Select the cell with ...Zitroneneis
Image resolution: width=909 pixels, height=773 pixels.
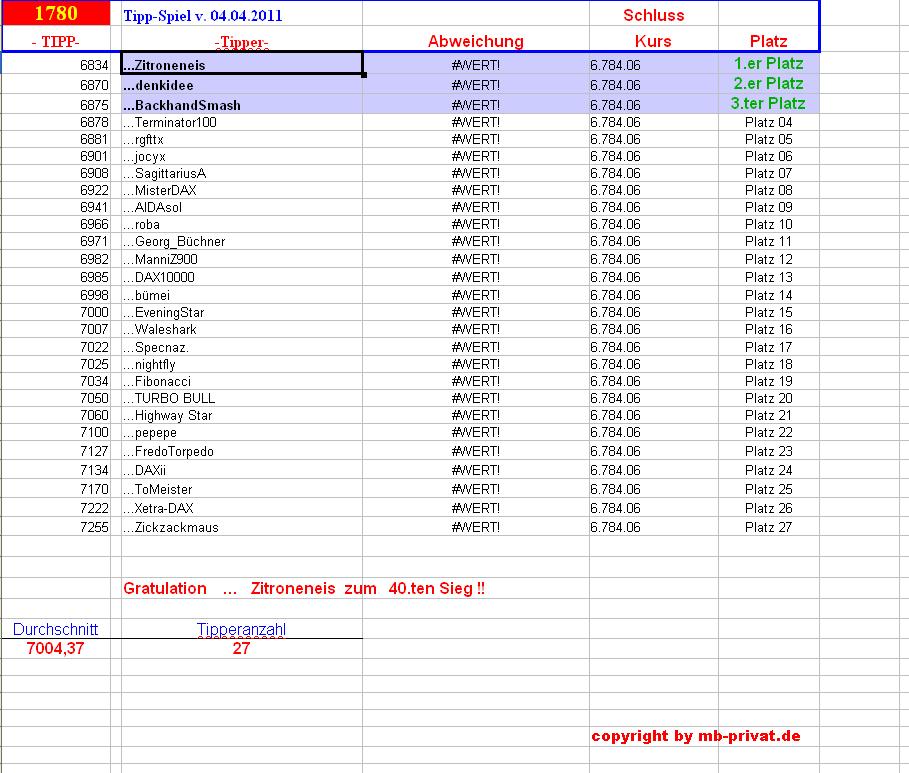click(242, 63)
